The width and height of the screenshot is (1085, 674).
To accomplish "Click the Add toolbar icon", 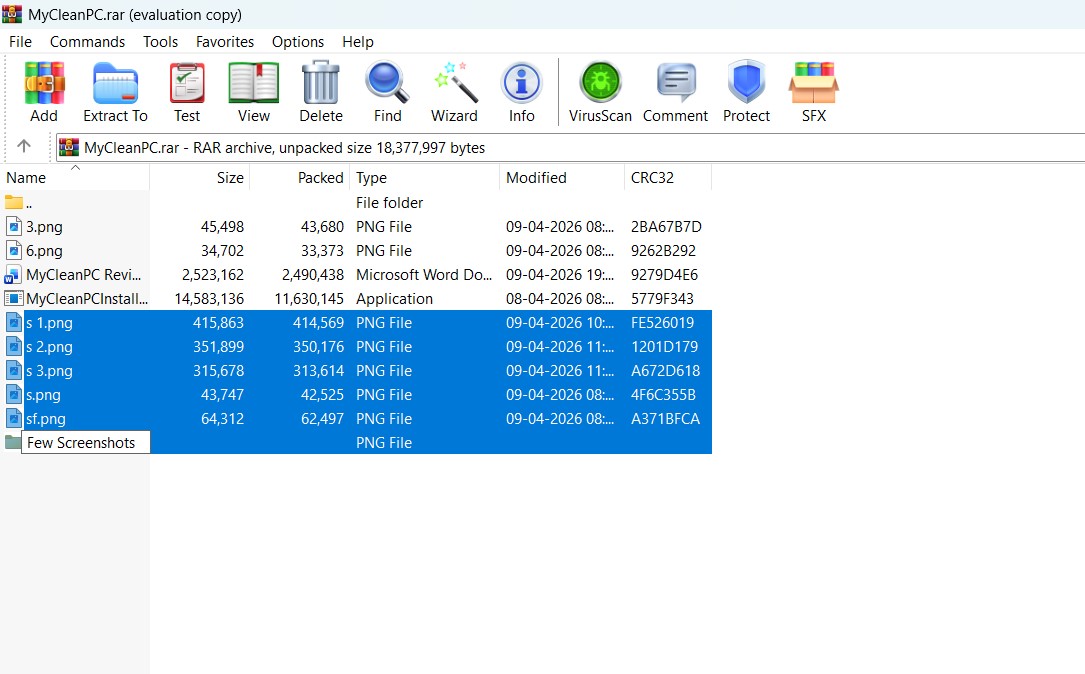I will coord(44,82).
